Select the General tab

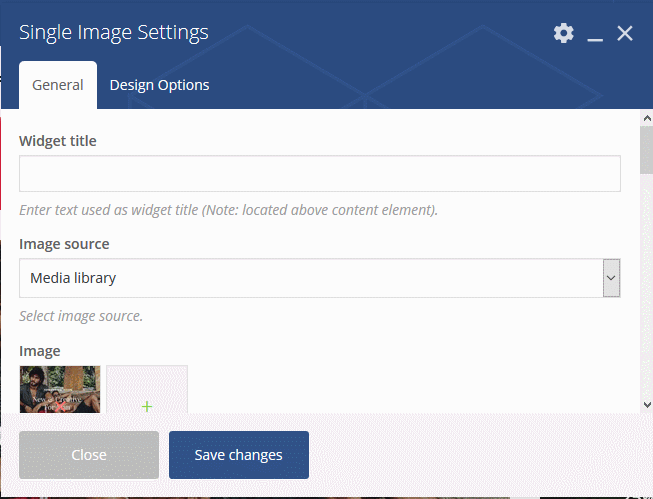(58, 85)
